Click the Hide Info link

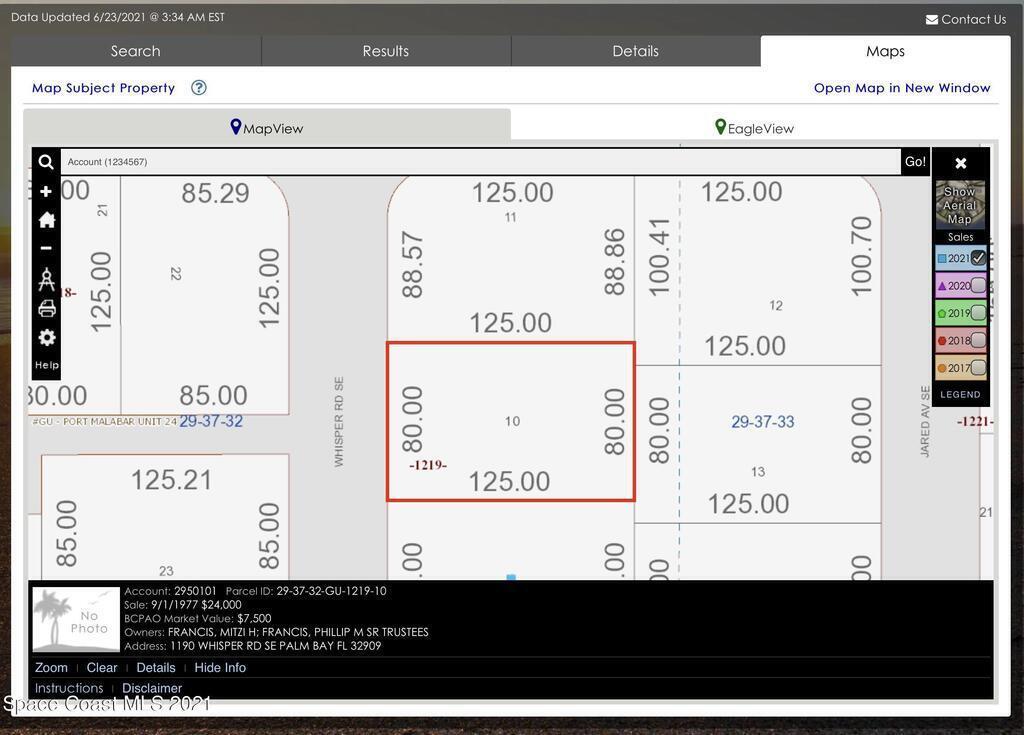tap(220, 668)
